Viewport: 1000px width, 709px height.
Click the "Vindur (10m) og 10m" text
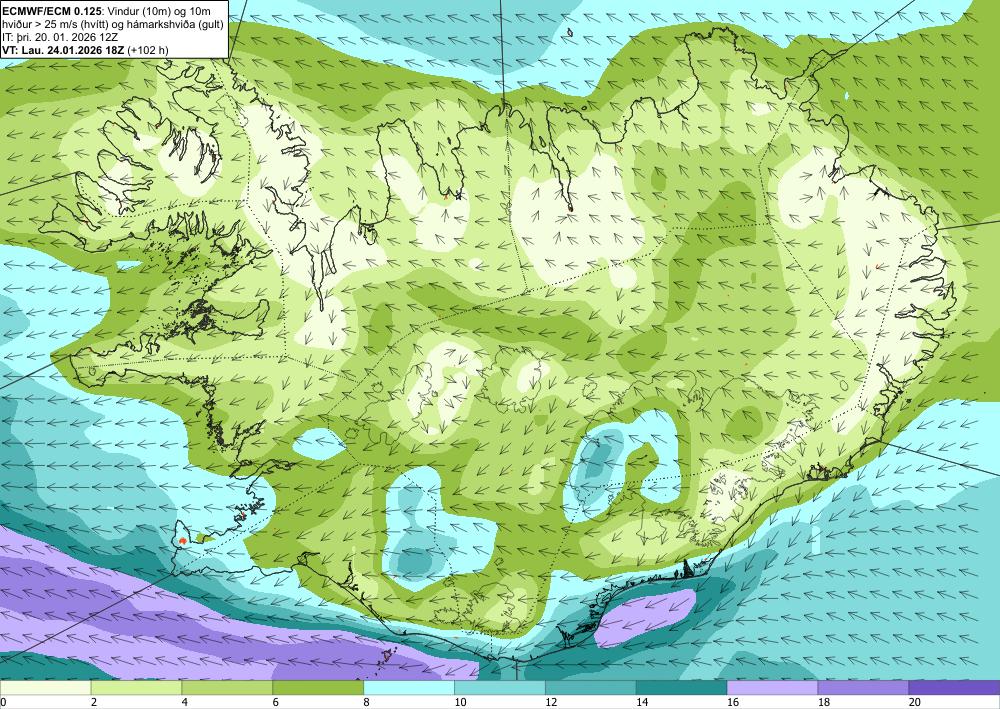coord(159,11)
